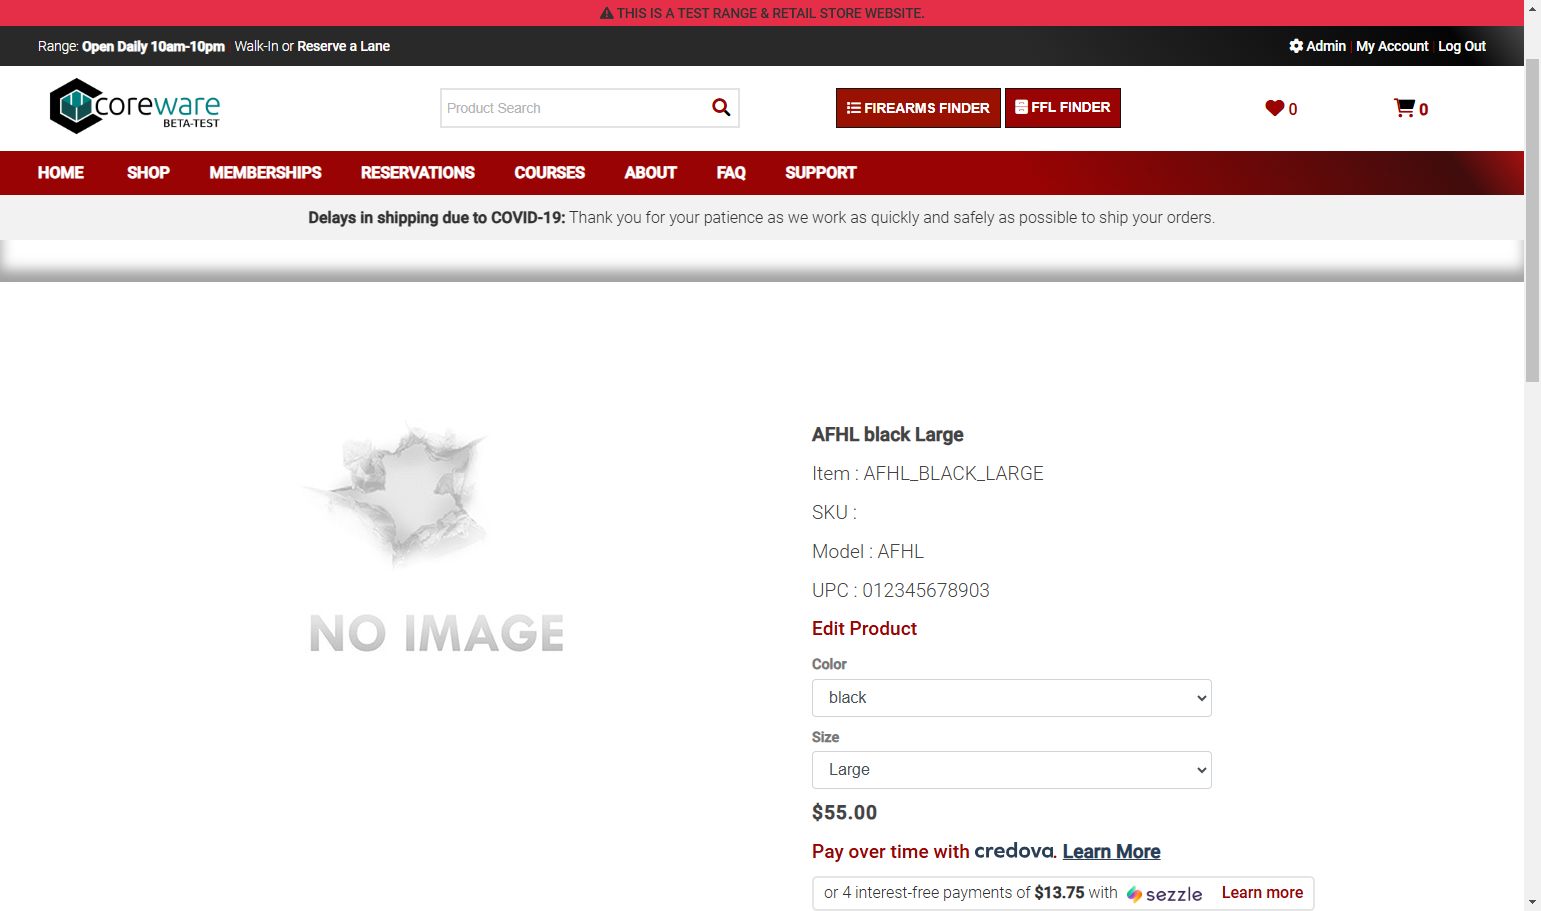Open the SUPPORT menu item
This screenshot has height=911, width=1541.
[821, 173]
